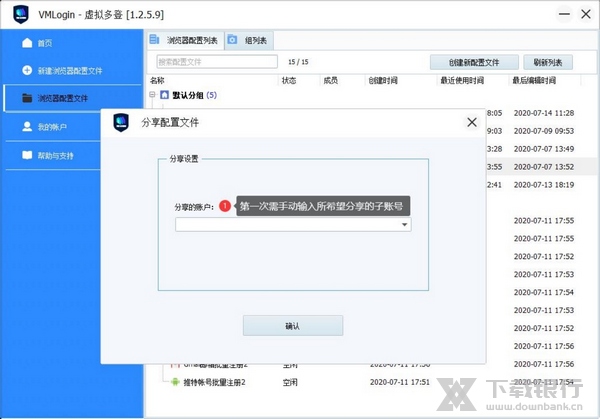Sort by the 状态 column header
Image resolution: width=600 pixels, height=419 pixels.
pyautogui.click(x=289, y=80)
